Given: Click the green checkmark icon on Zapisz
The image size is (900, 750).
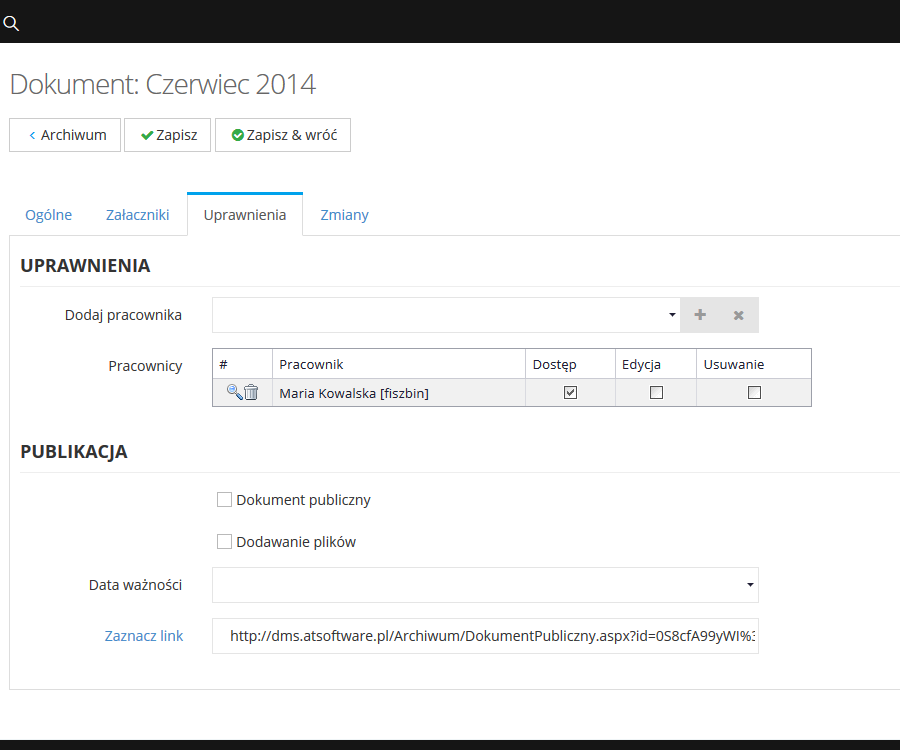Looking at the screenshot, I should [147, 135].
